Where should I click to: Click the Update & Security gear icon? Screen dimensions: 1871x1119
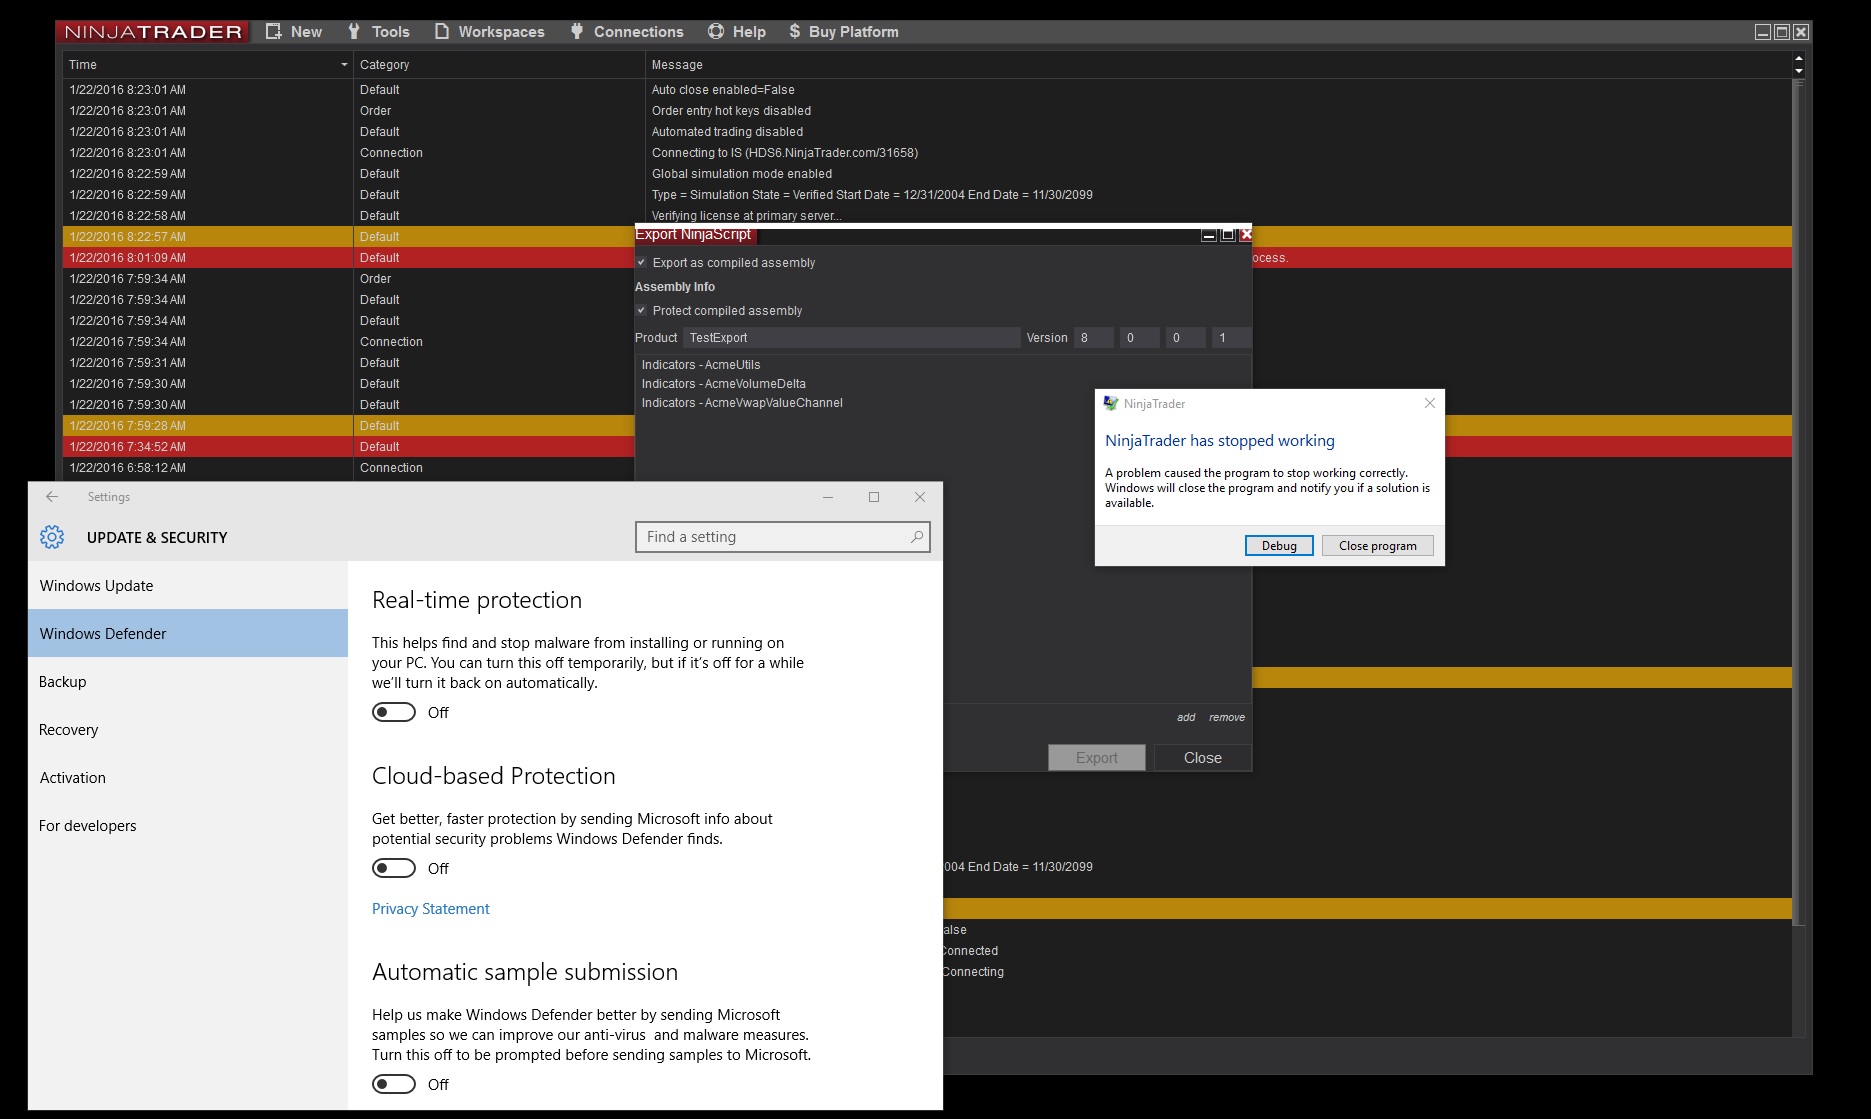[52, 537]
